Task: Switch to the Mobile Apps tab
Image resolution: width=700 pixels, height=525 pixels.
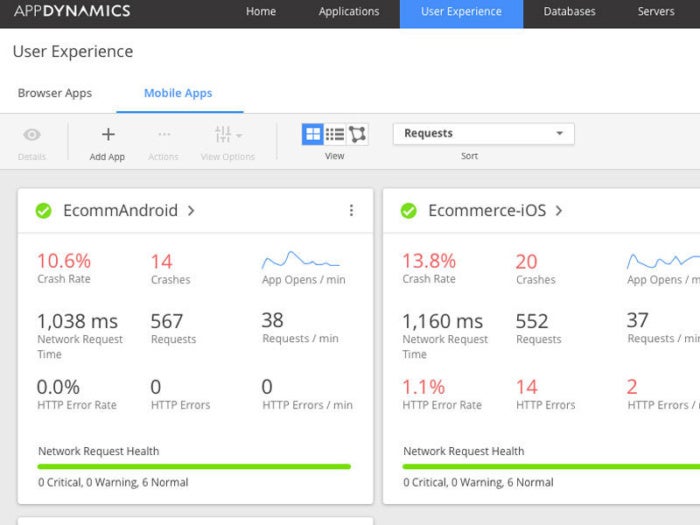Action: point(178,93)
